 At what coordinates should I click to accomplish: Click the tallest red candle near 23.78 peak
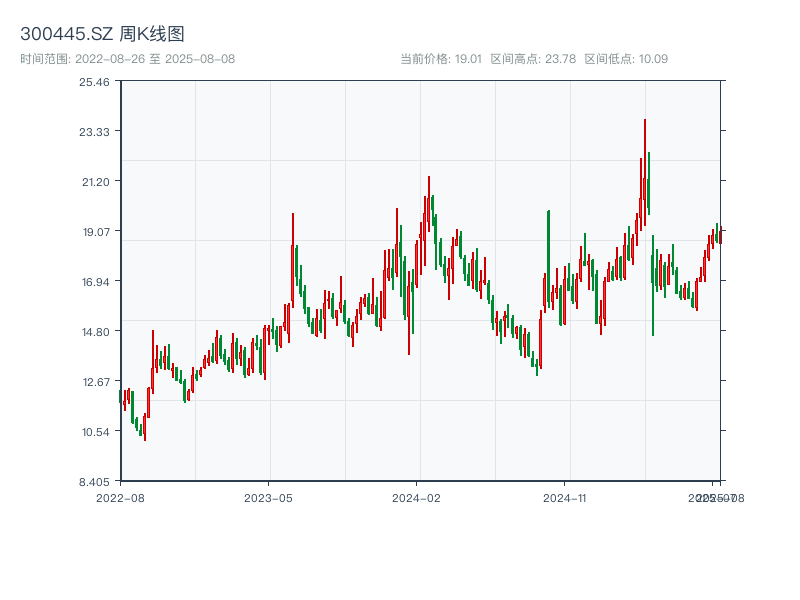pos(645,160)
